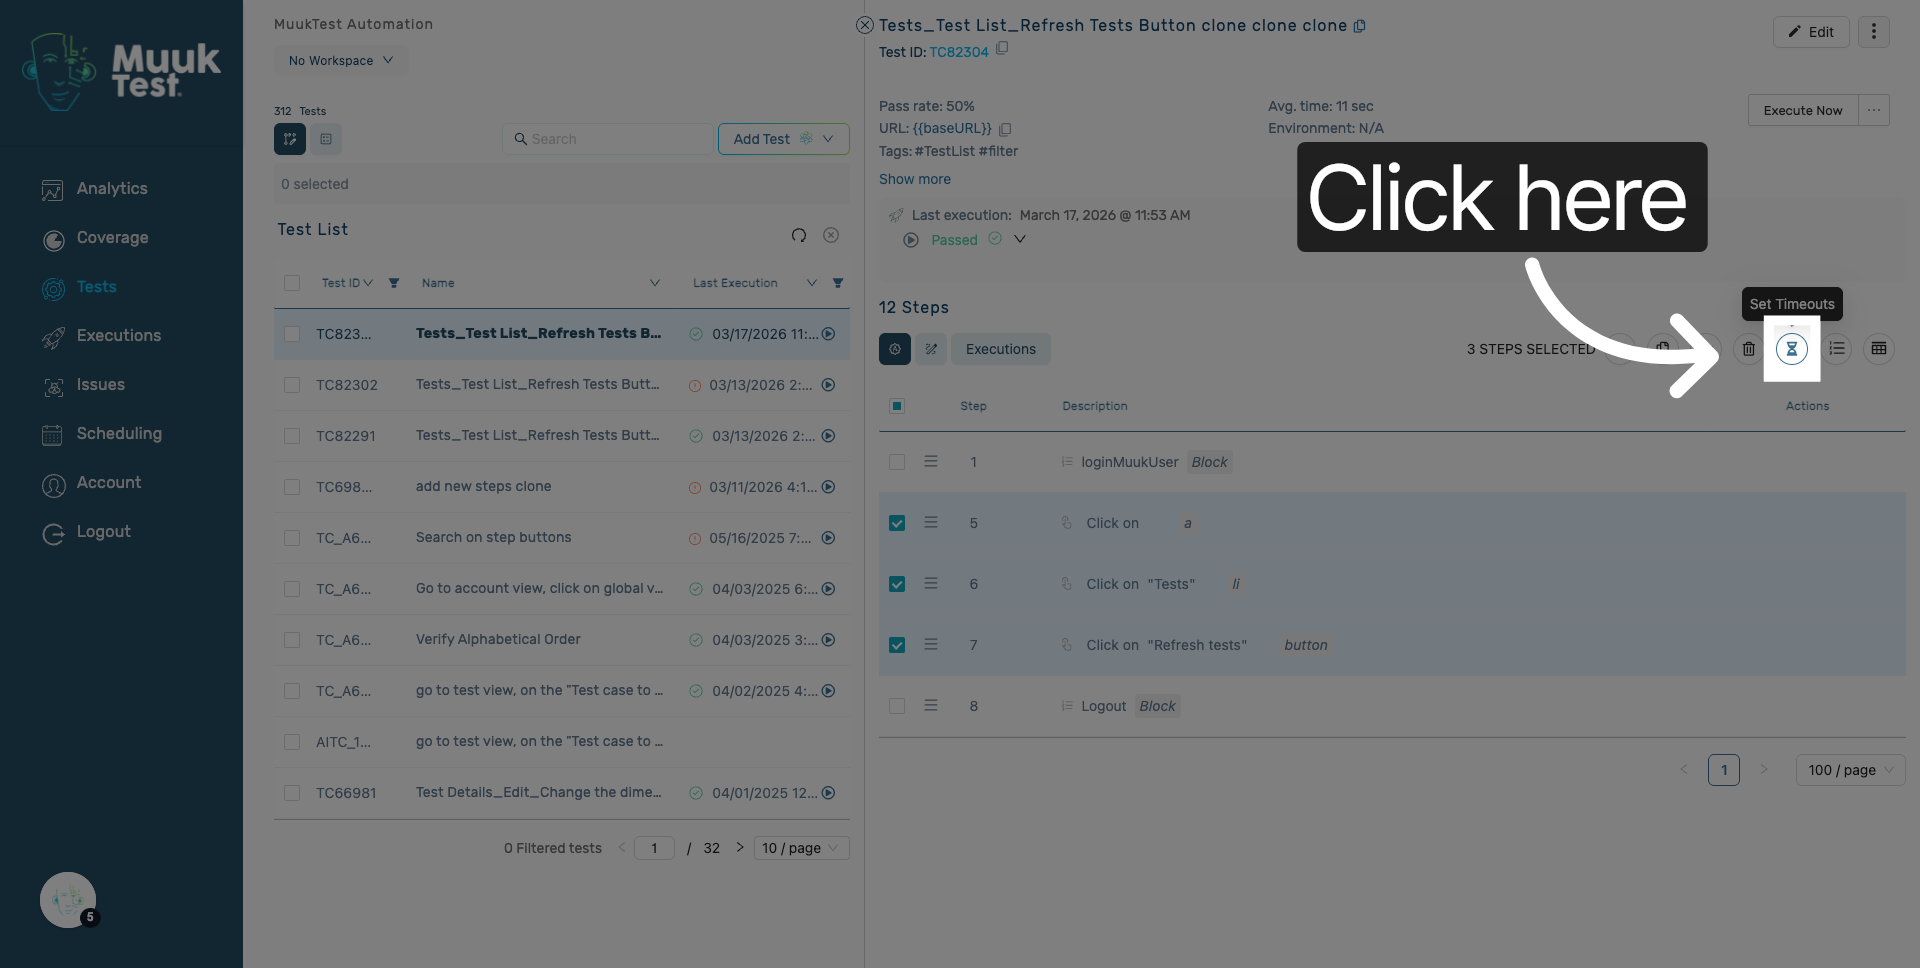Switch to the Executions tab in steps

tap(1001, 349)
